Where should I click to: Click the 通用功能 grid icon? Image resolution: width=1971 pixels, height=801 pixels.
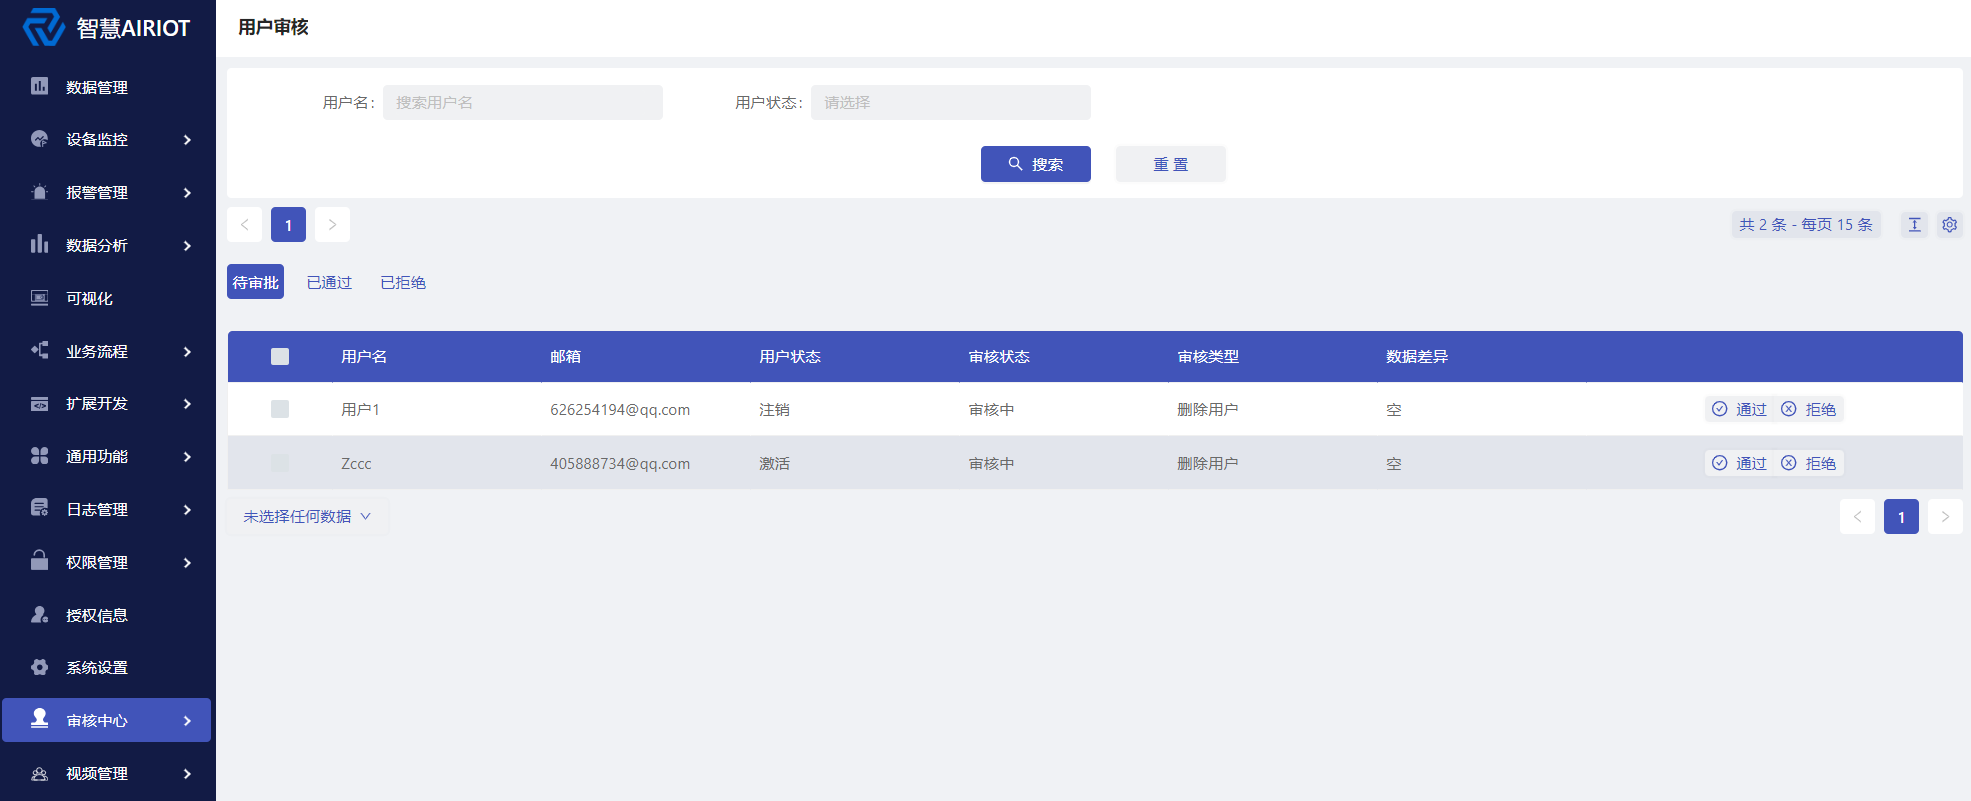click(39, 456)
